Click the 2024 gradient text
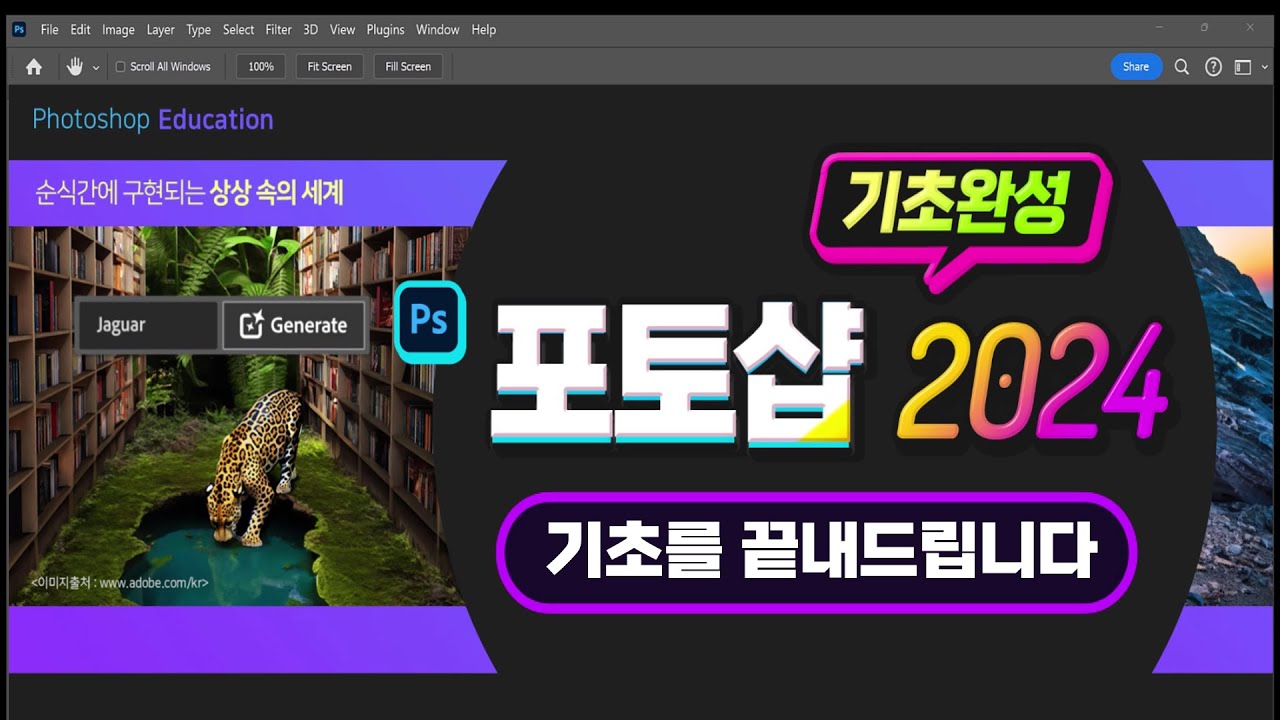Image resolution: width=1280 pixels, height=720 pixels. click(1032, 383)
